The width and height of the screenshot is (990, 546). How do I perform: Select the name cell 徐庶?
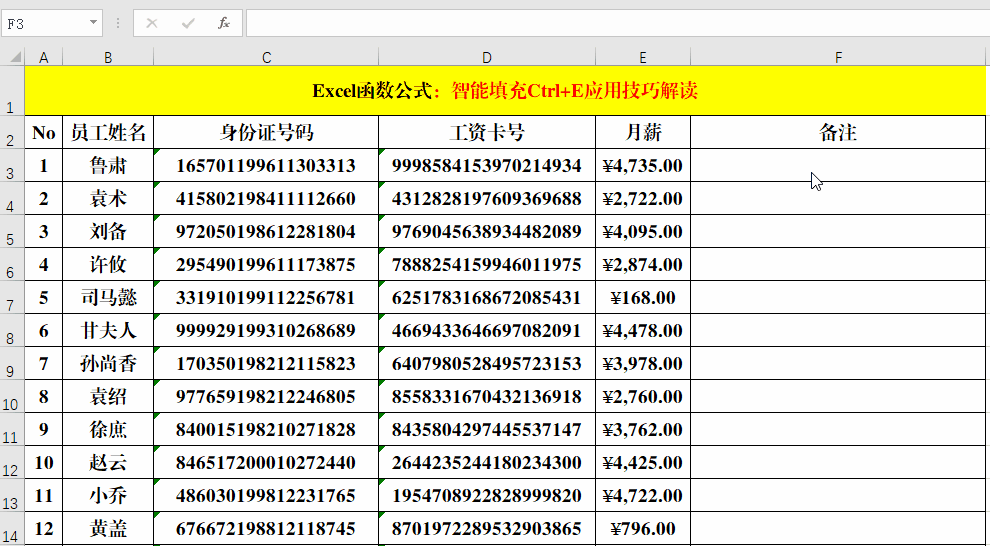click(x=108, y=429)
